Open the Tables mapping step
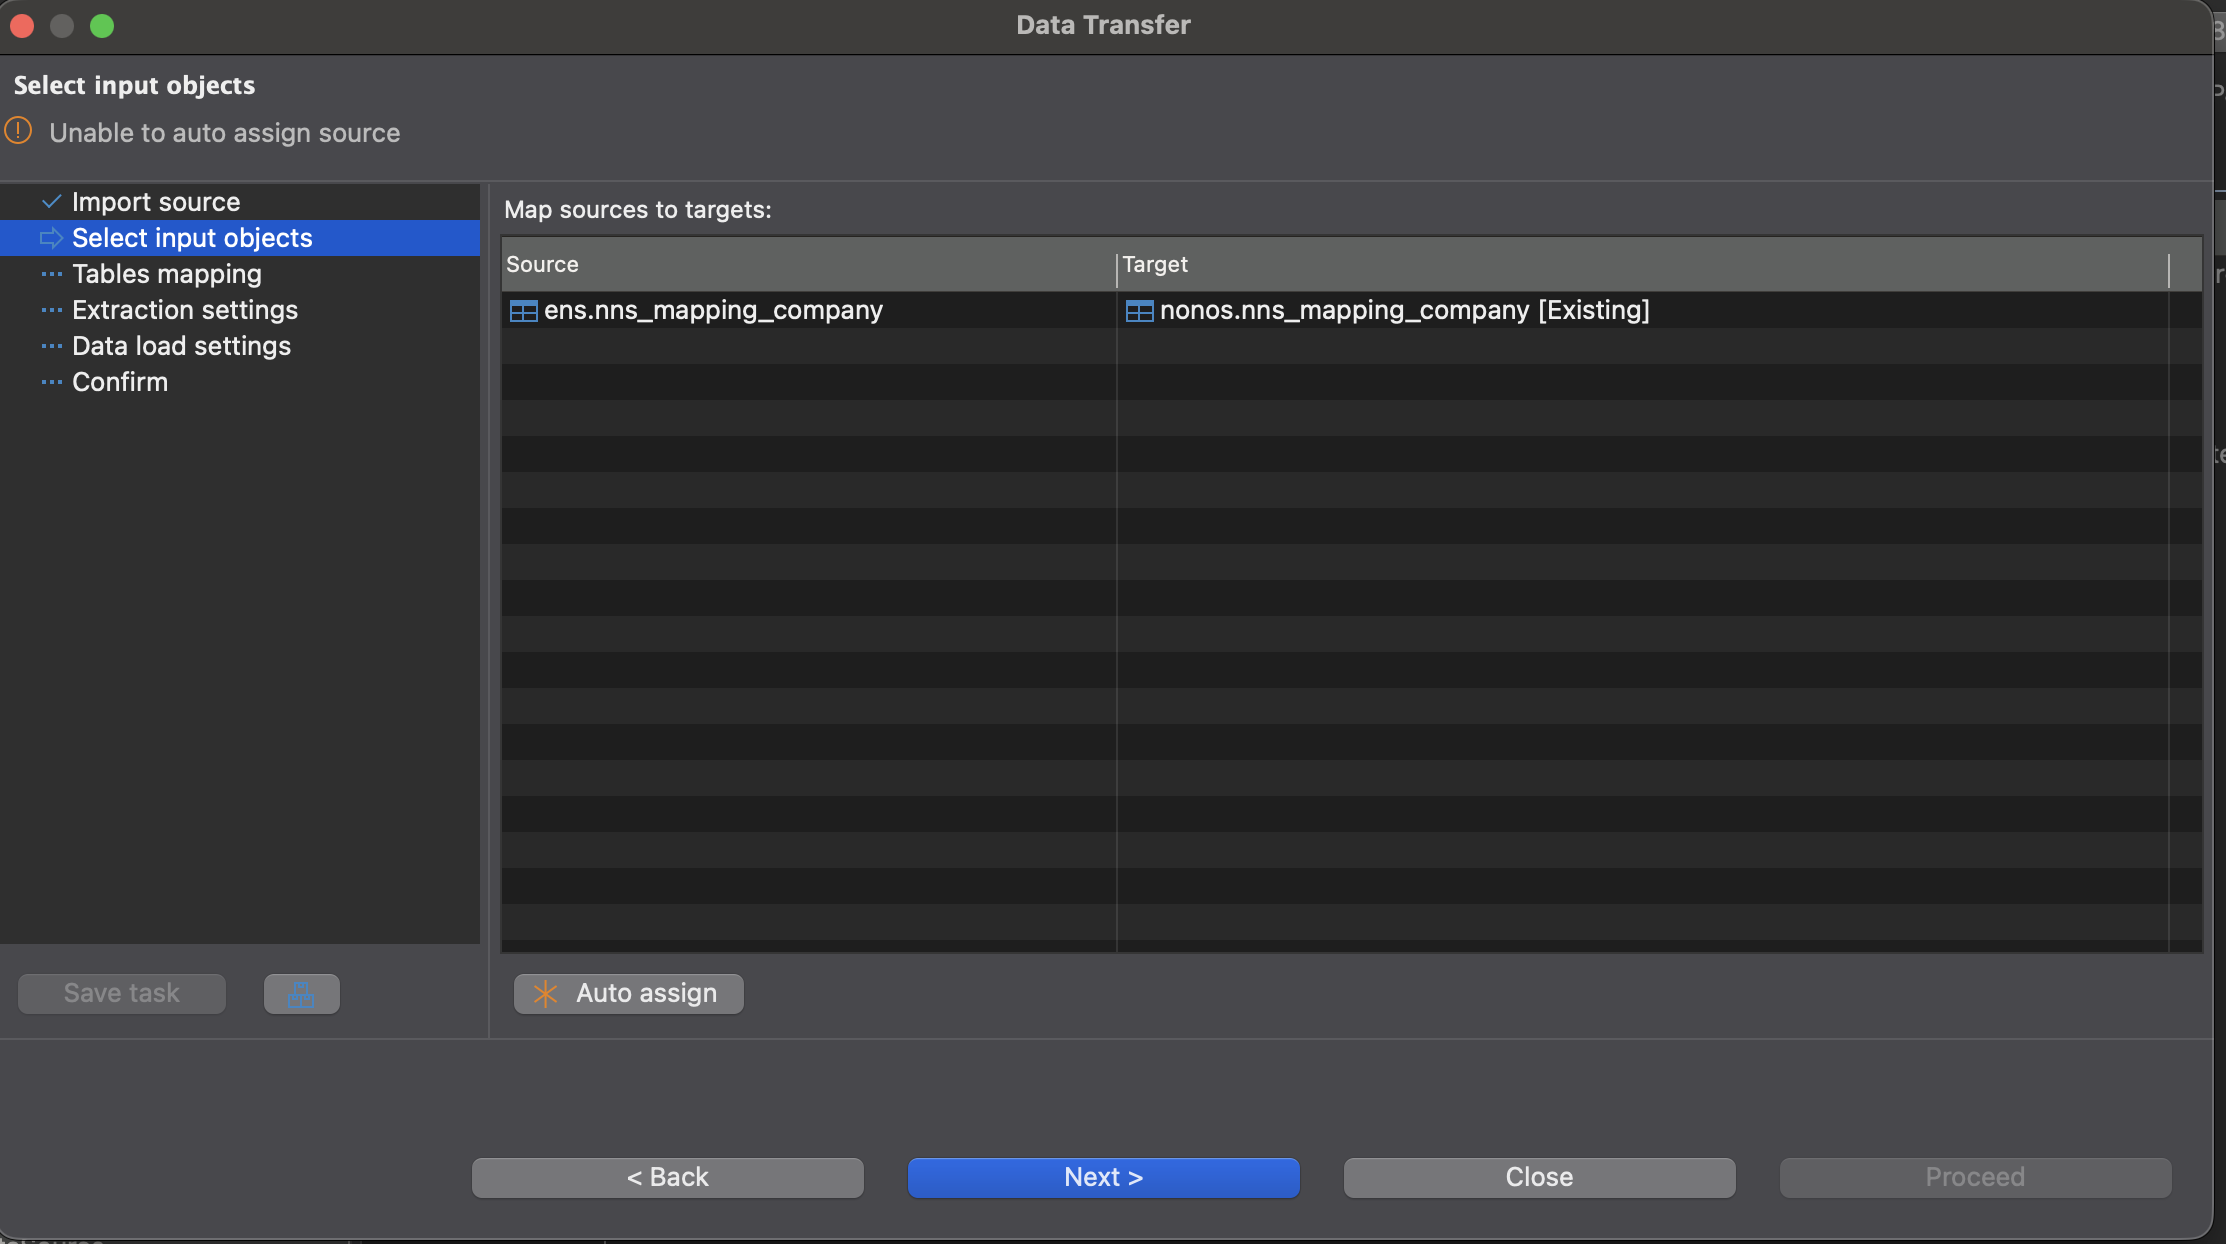2226x1244 pixels. pyautogui.click(x=166, y=274)
